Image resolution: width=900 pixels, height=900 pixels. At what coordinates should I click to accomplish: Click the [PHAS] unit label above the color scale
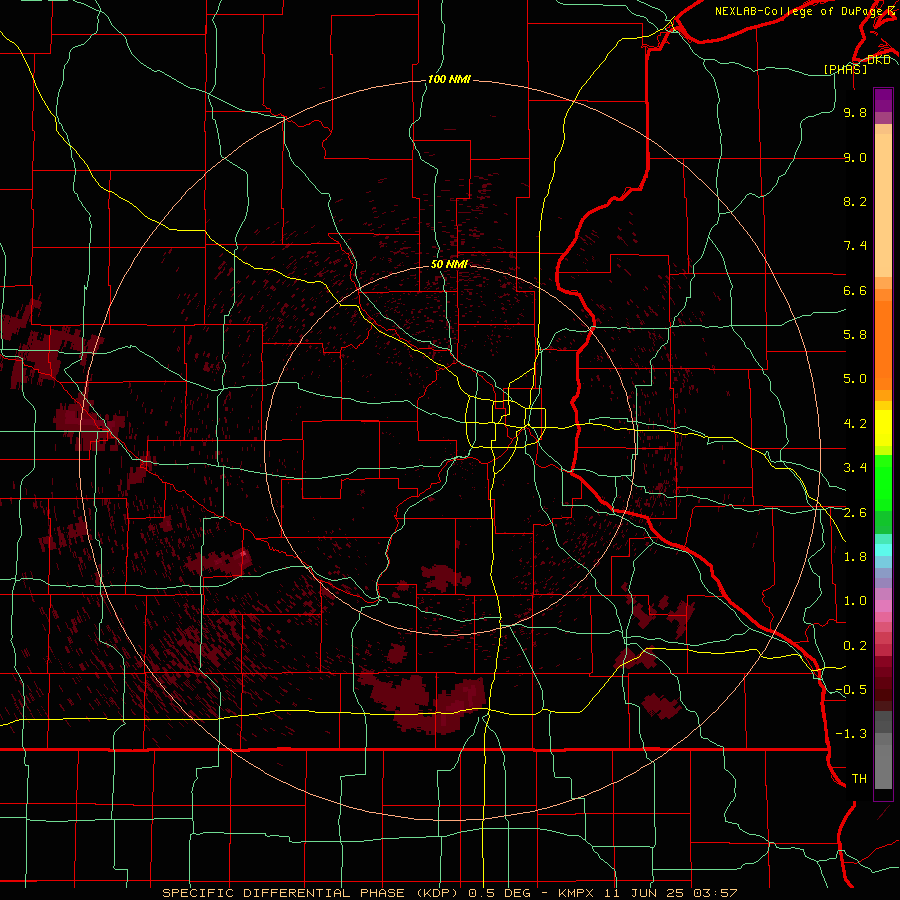[x=845, y=69]
